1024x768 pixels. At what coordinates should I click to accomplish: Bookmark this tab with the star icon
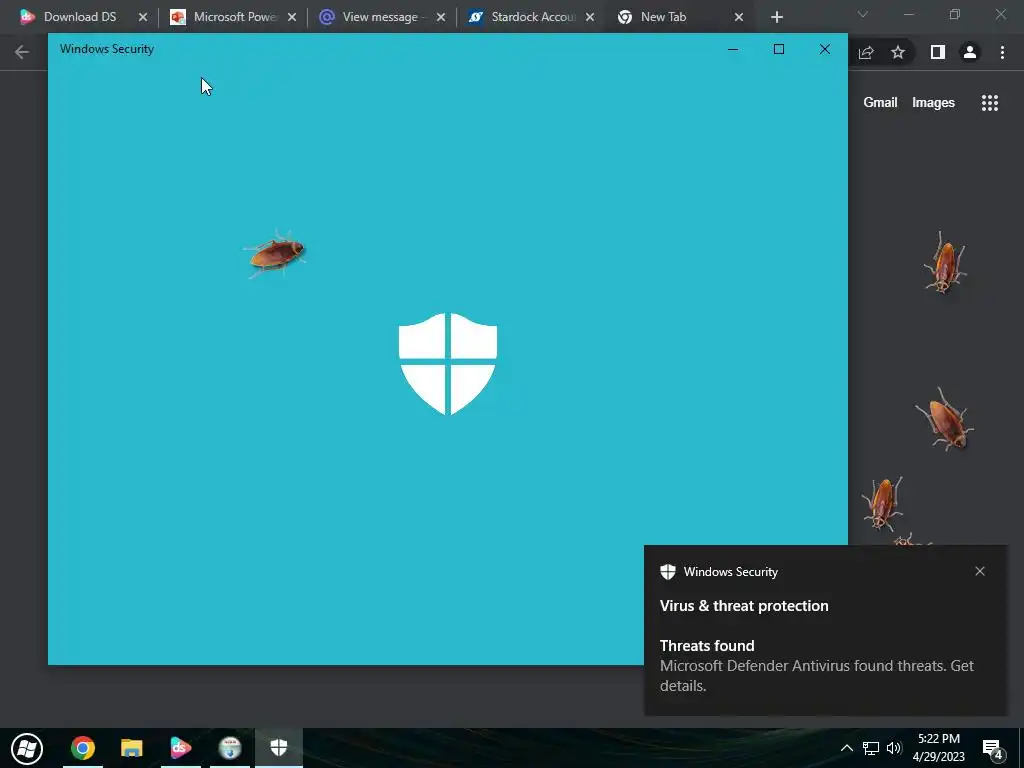(898, 52)
